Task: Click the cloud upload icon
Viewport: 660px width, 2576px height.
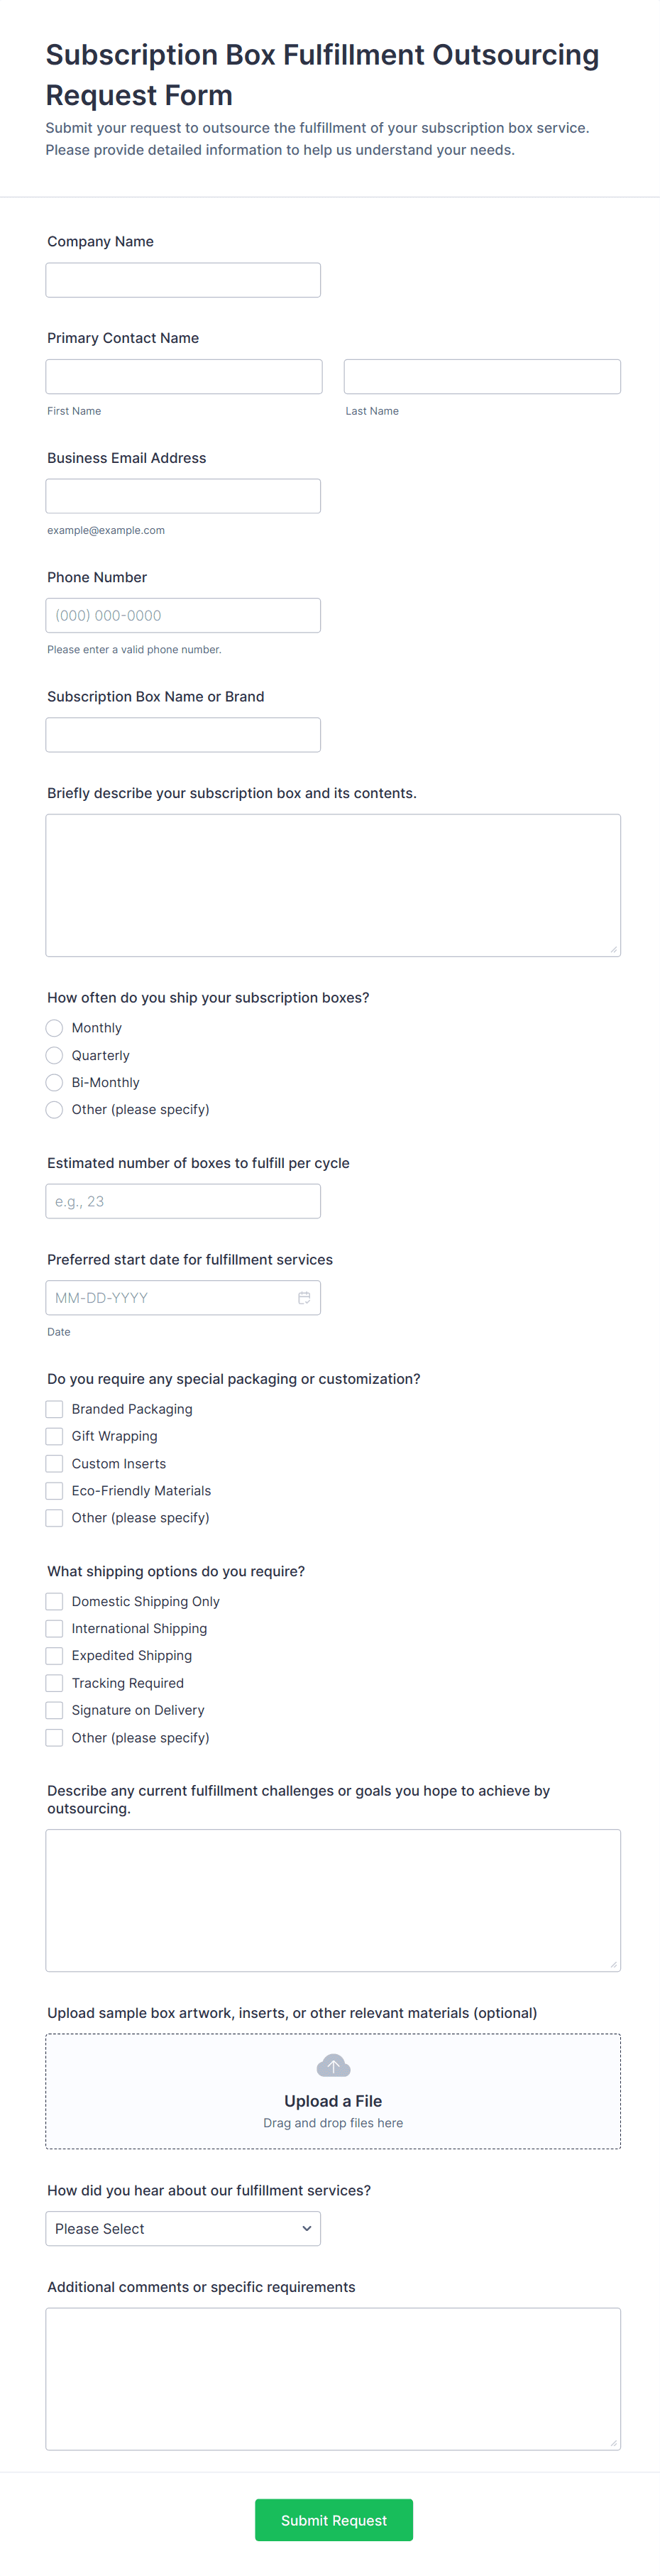Action: pos(333,2065)
